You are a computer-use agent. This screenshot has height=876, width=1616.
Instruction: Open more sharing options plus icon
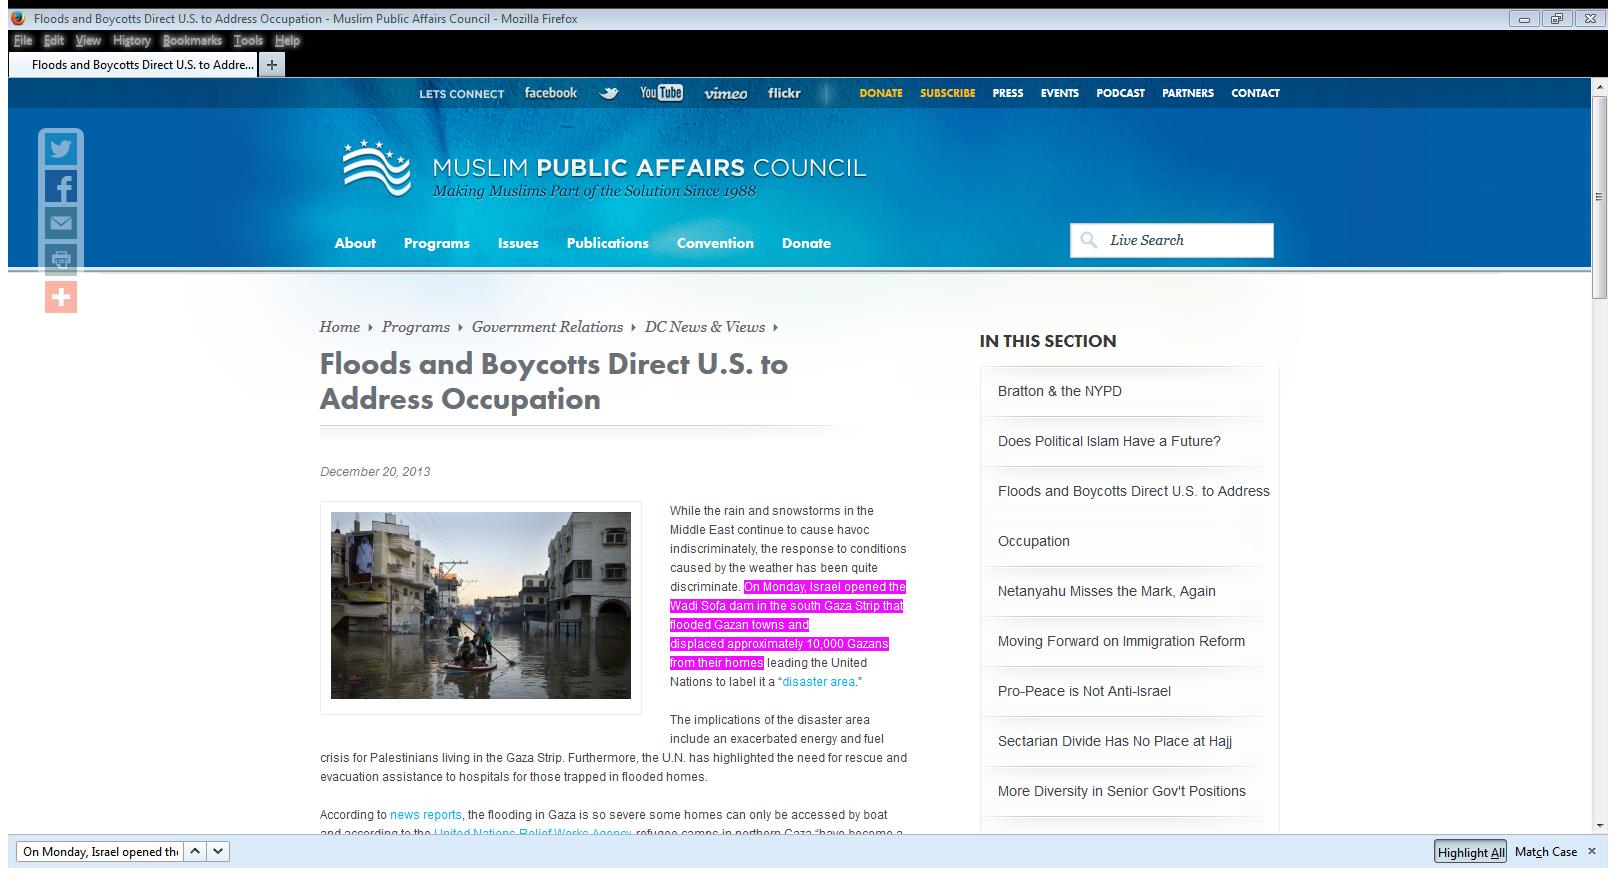pyautogui.click(x=61, y=297)
